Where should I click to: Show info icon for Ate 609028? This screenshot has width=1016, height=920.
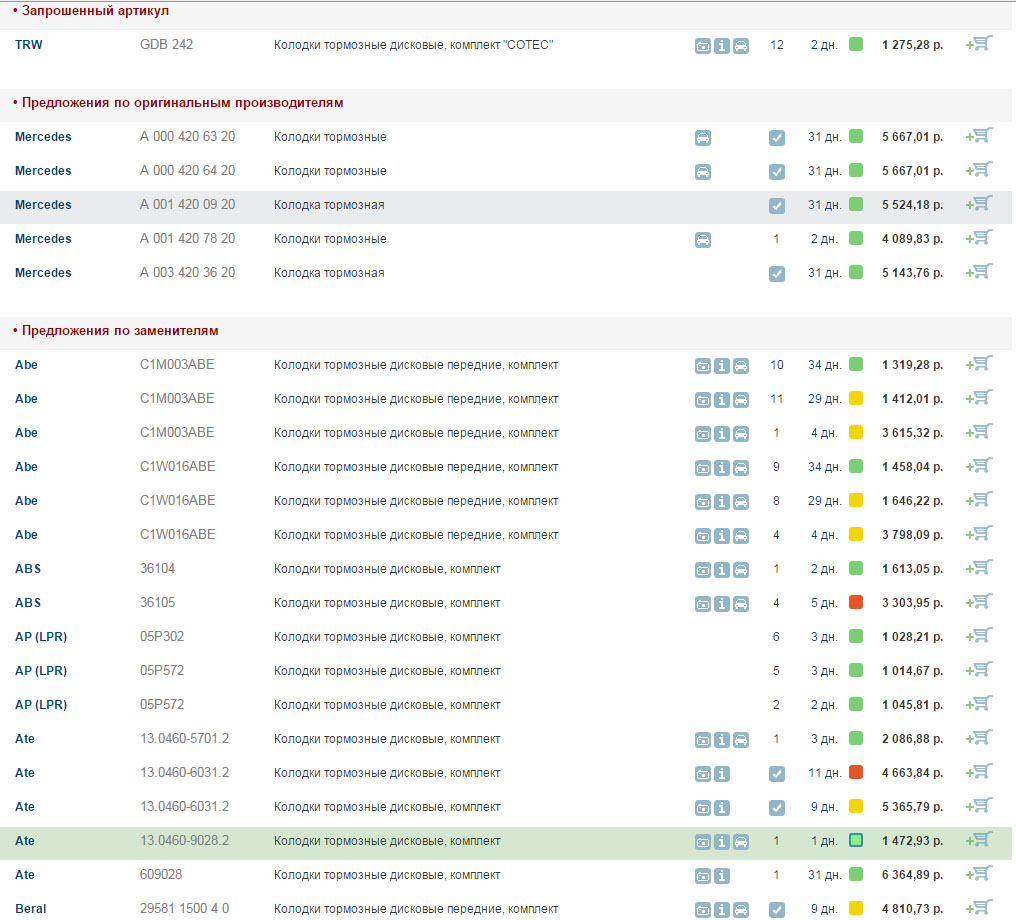(x=722, y=876)
